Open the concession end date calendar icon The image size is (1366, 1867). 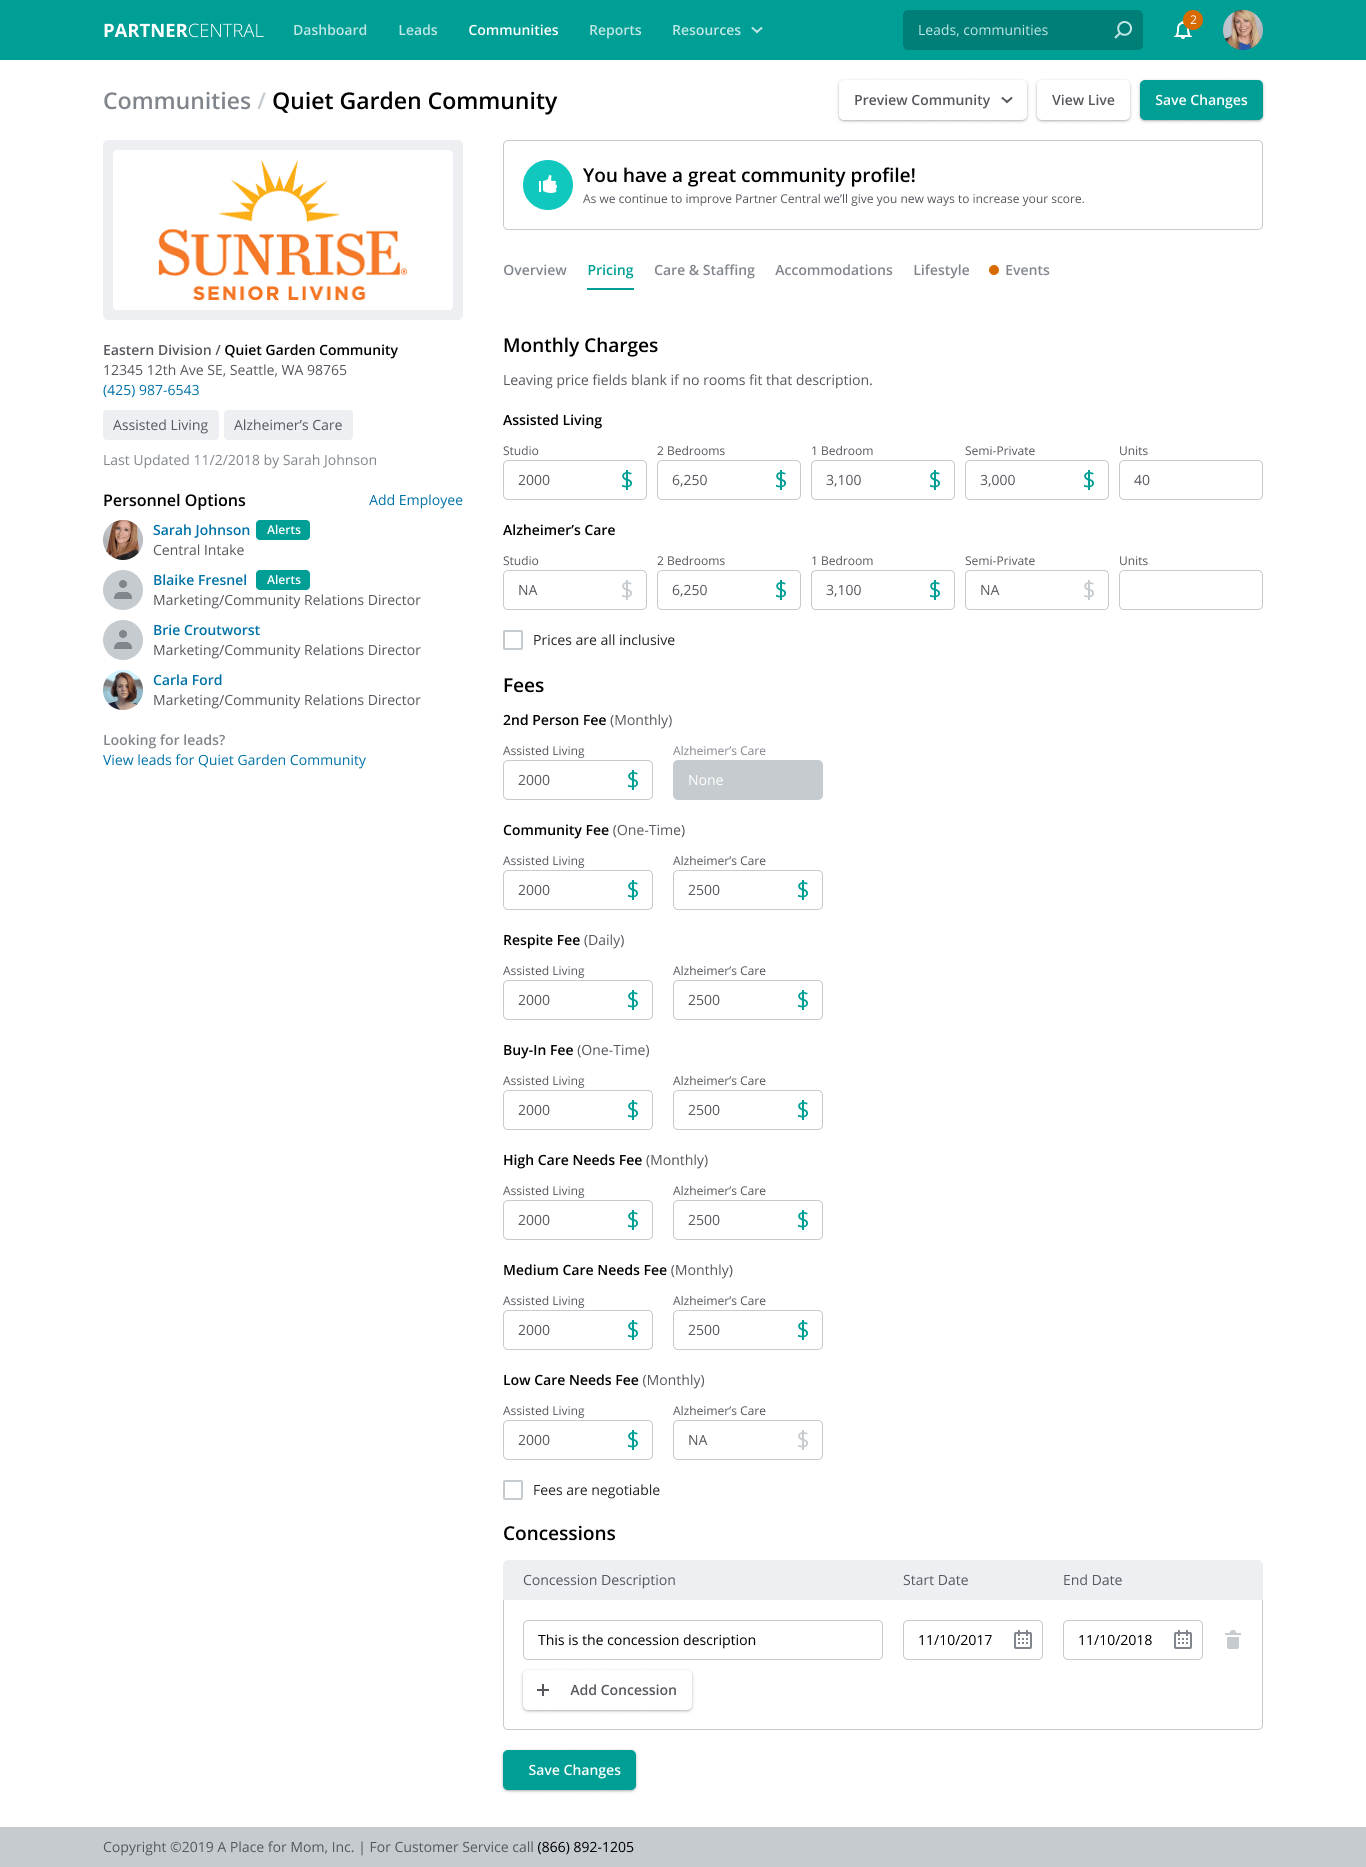pyautogui.click(x=1183, y=1640)
